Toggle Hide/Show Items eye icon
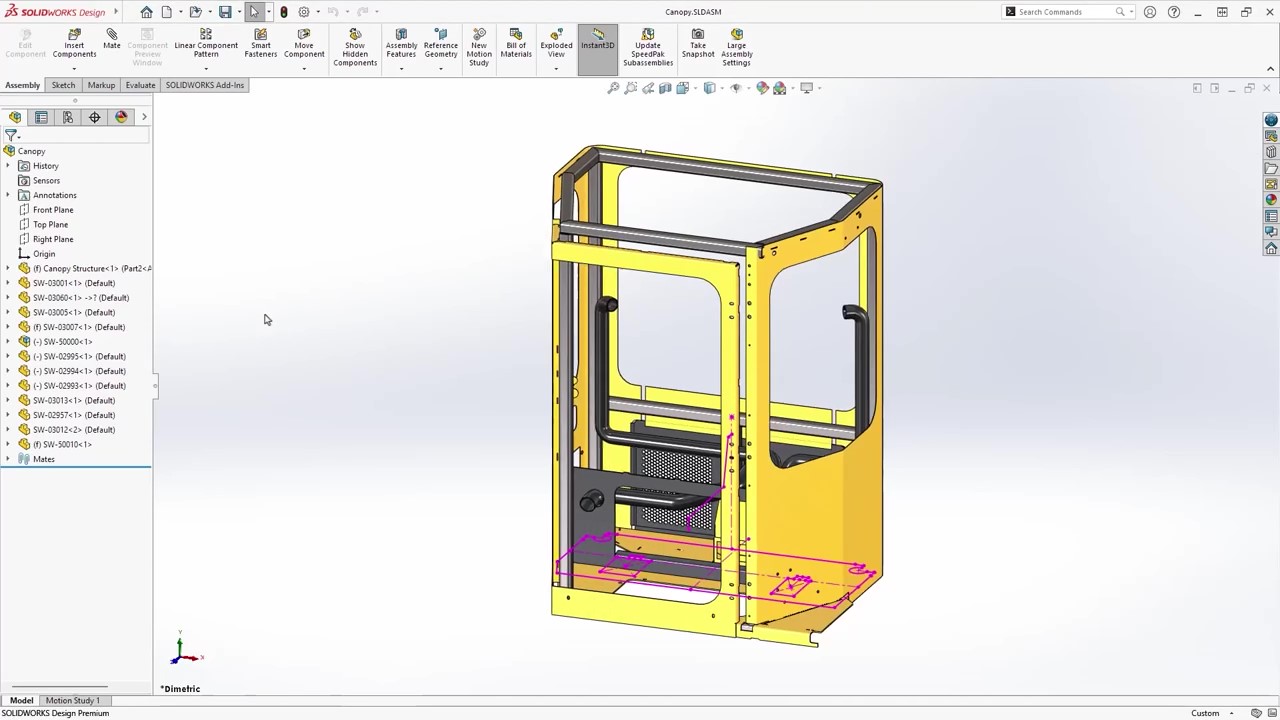 [x=736, y=88]
